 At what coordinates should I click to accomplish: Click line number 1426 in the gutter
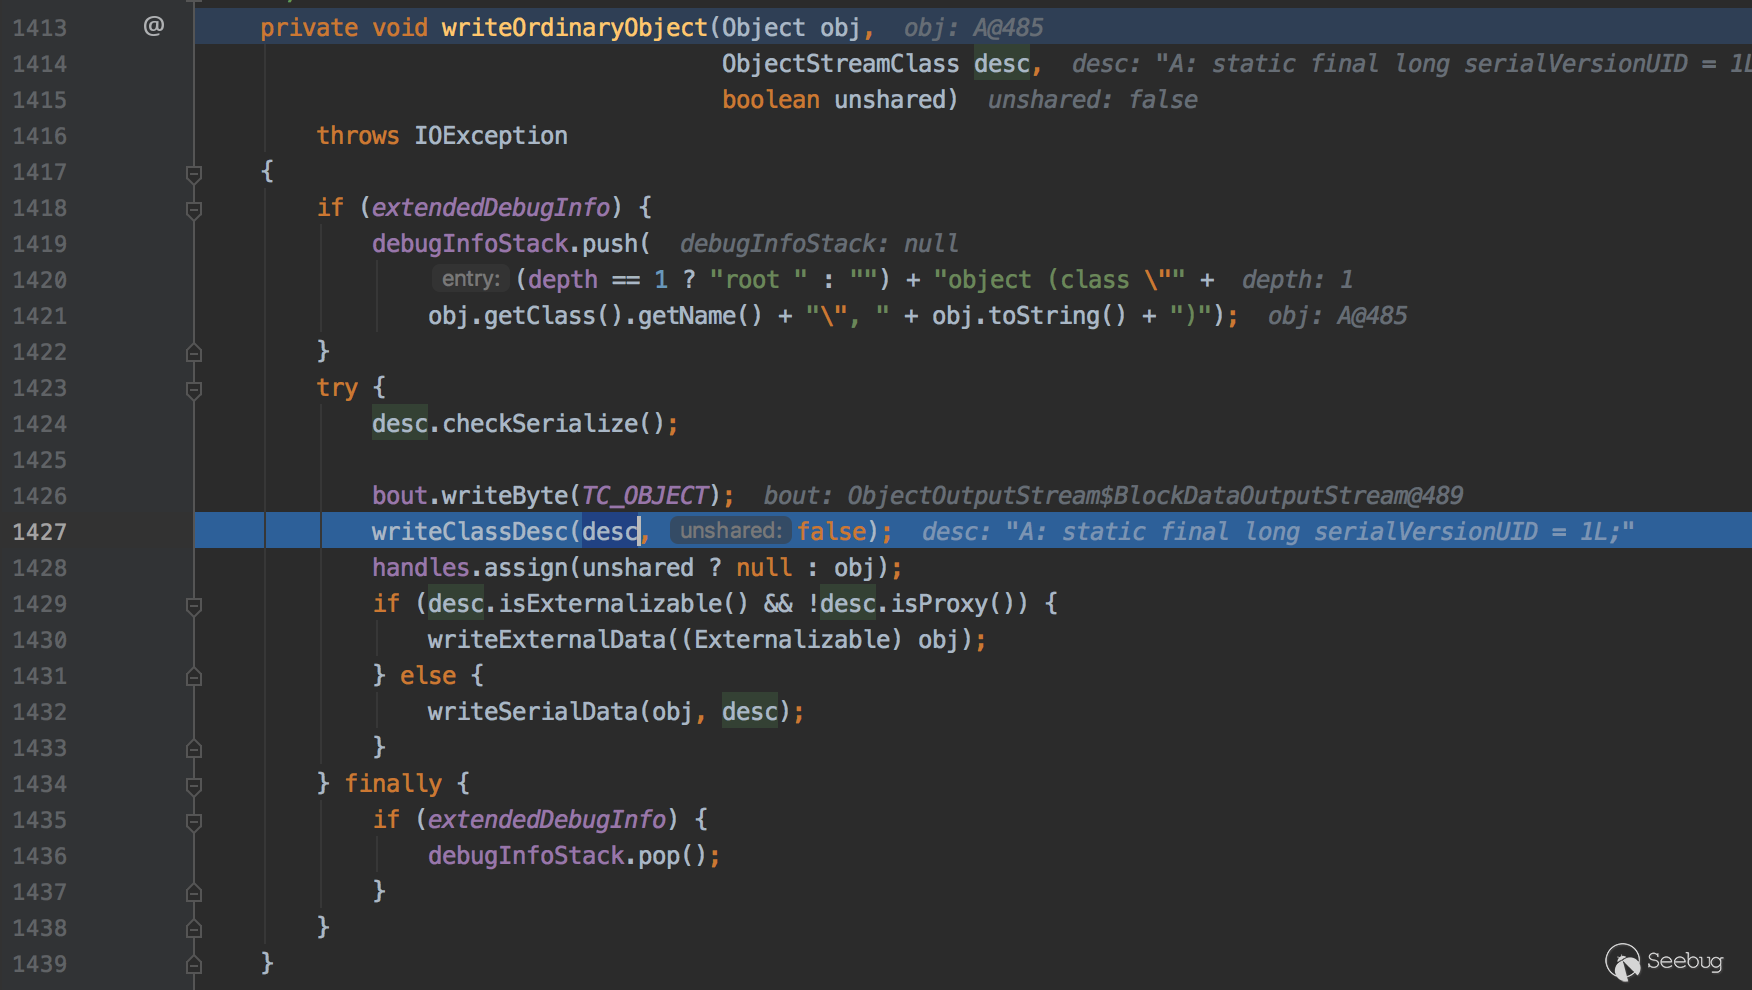[x=40, y=496]
